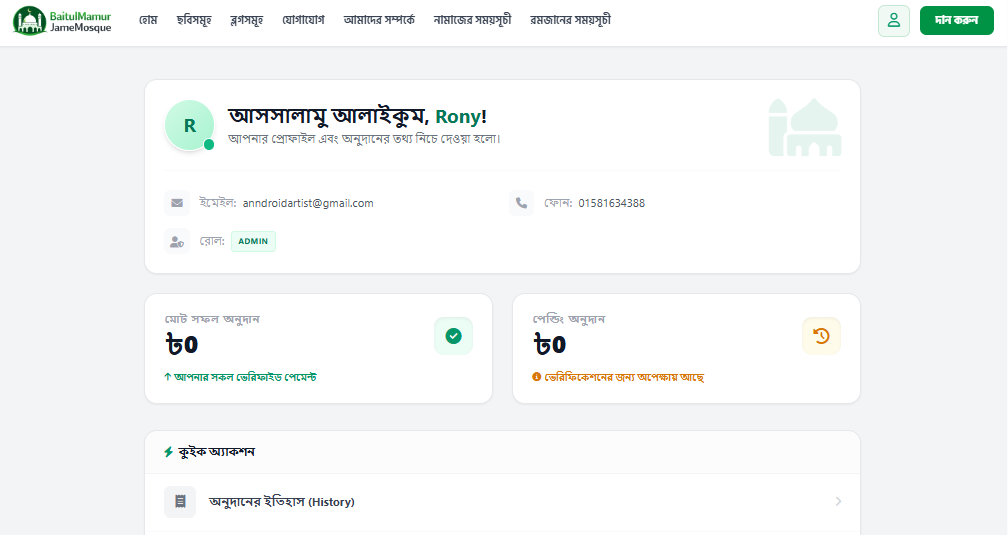Go to ছবিসমূহ gallery menu
This screenshot has width=1008, height=535.
[192, 20]
